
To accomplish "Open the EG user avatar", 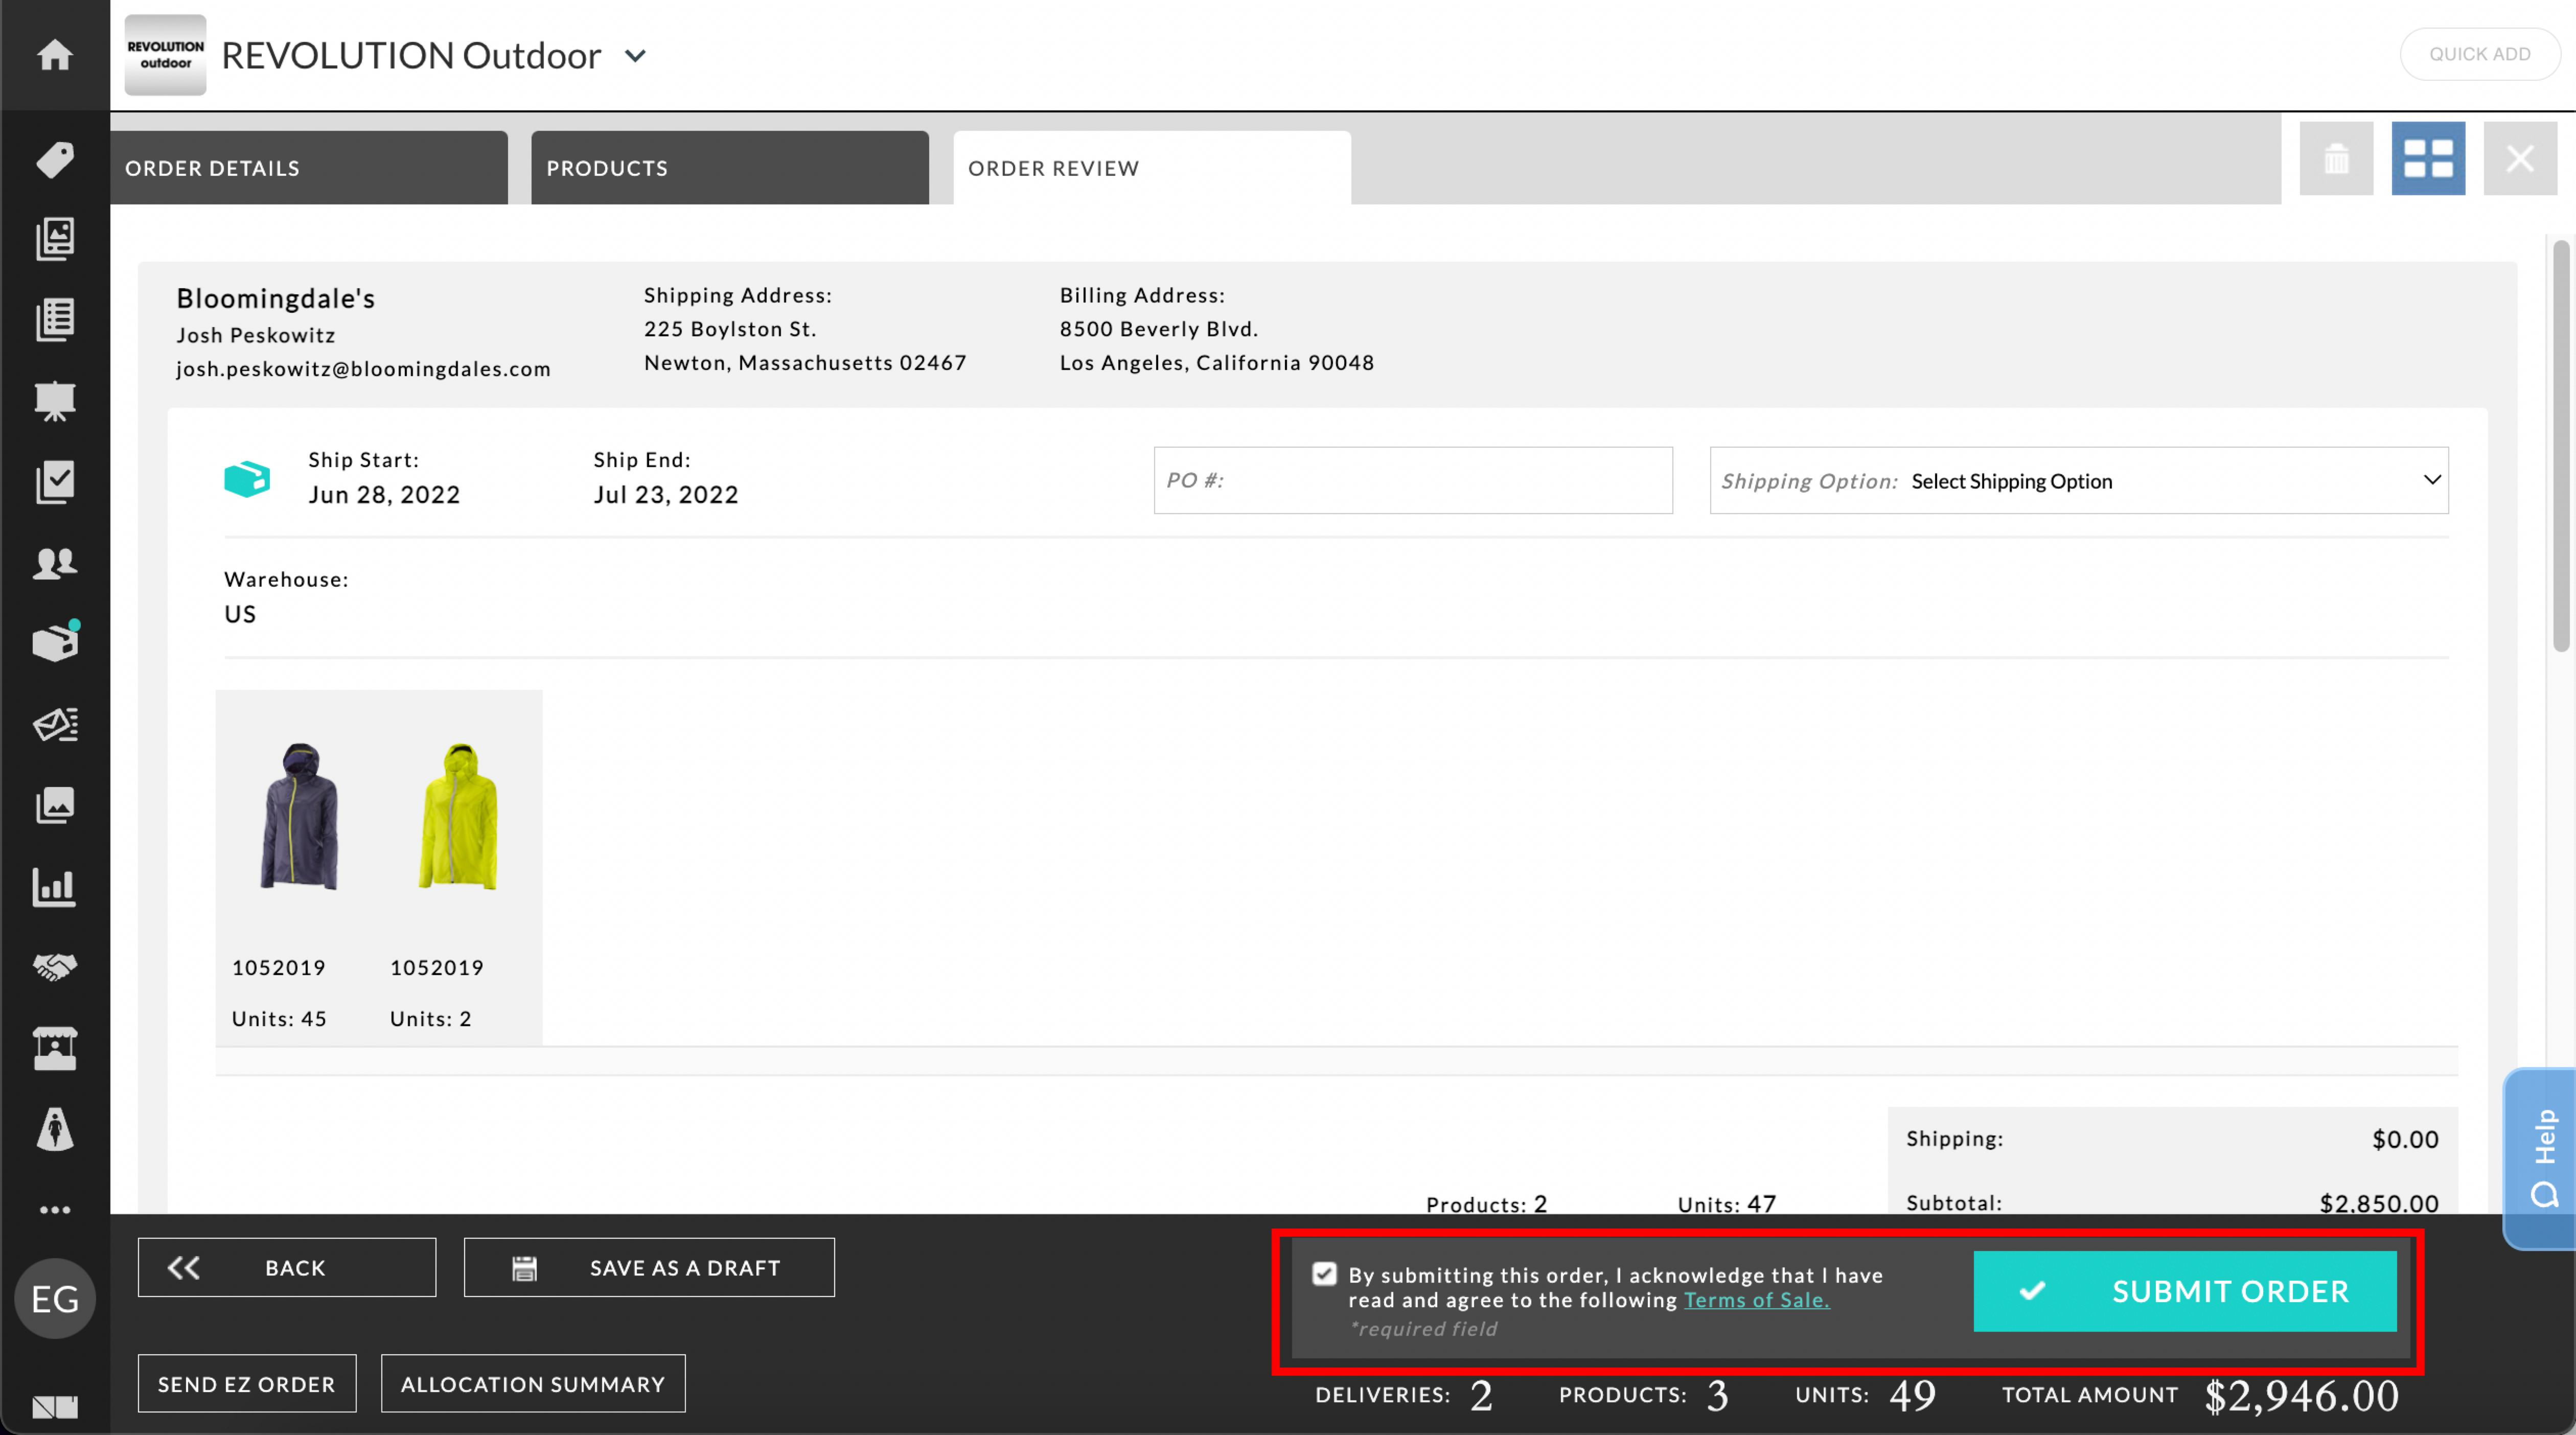I will (x=55, y=1299).
